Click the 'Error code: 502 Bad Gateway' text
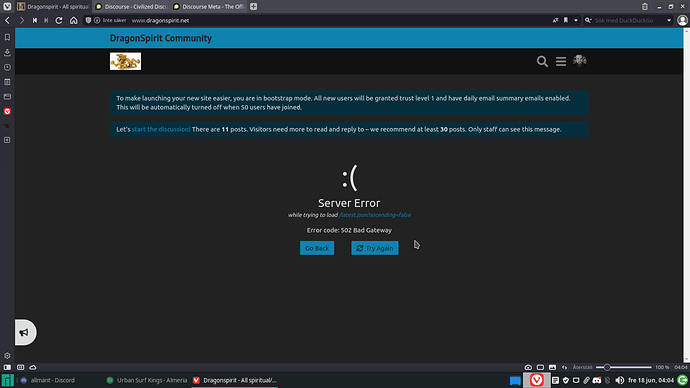690x388 pixels. point(349,230)
